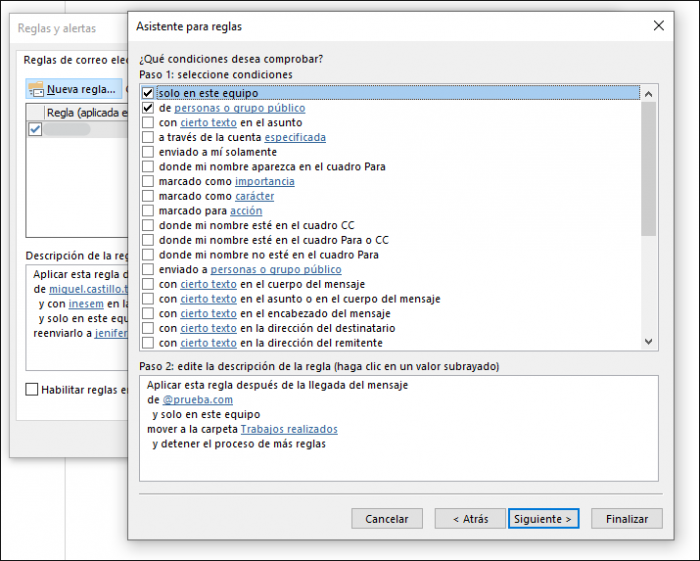The width and height of the screenshot is (700, 561).
Task: Open 'cierto texto' link in 'dirección del destinatario' row
Action: [x=208, y=328]
